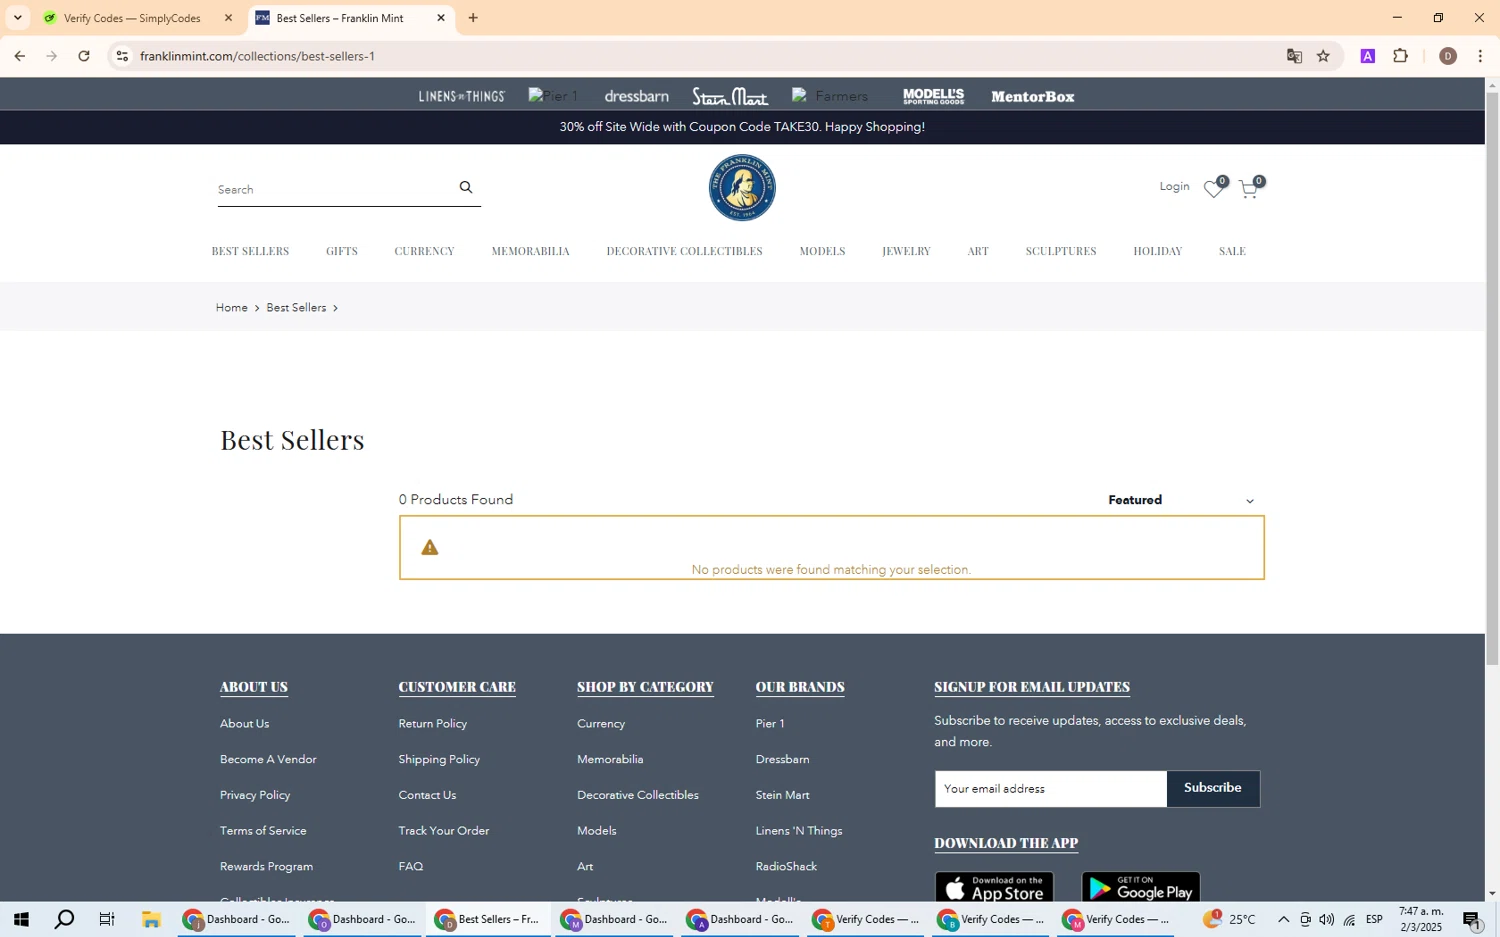Click the Farmers top-bar logo
This screenshot has width=1500, height=937.
(x=830, y=96)
